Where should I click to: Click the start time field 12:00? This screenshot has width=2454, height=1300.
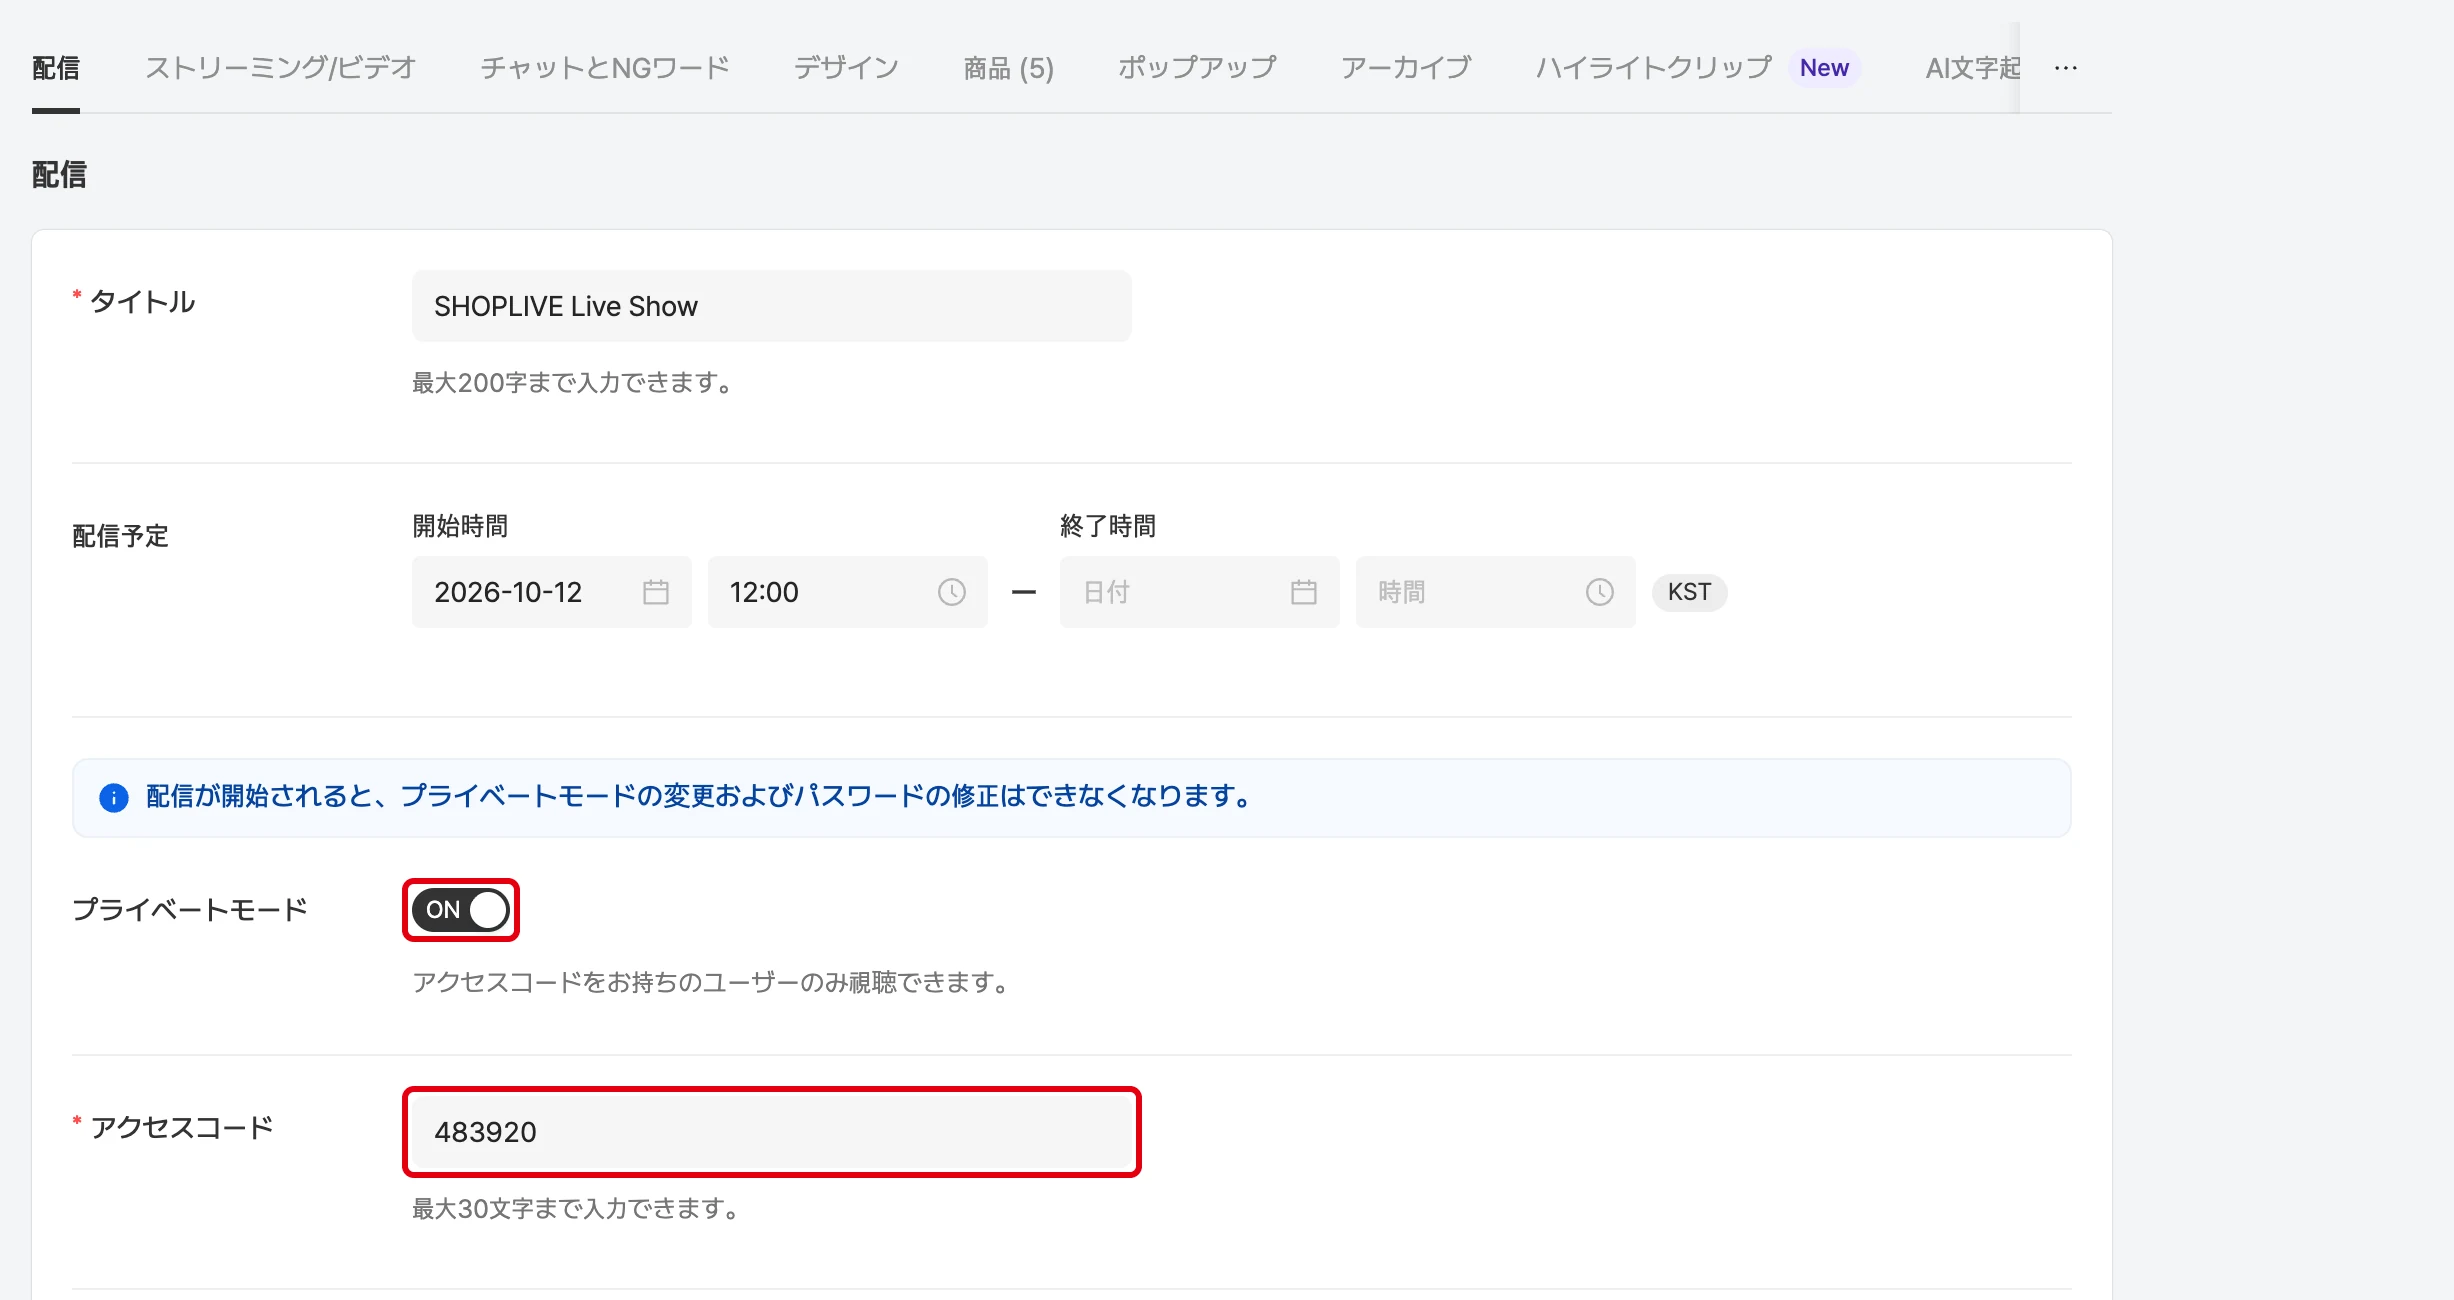(x=848, y=592)
